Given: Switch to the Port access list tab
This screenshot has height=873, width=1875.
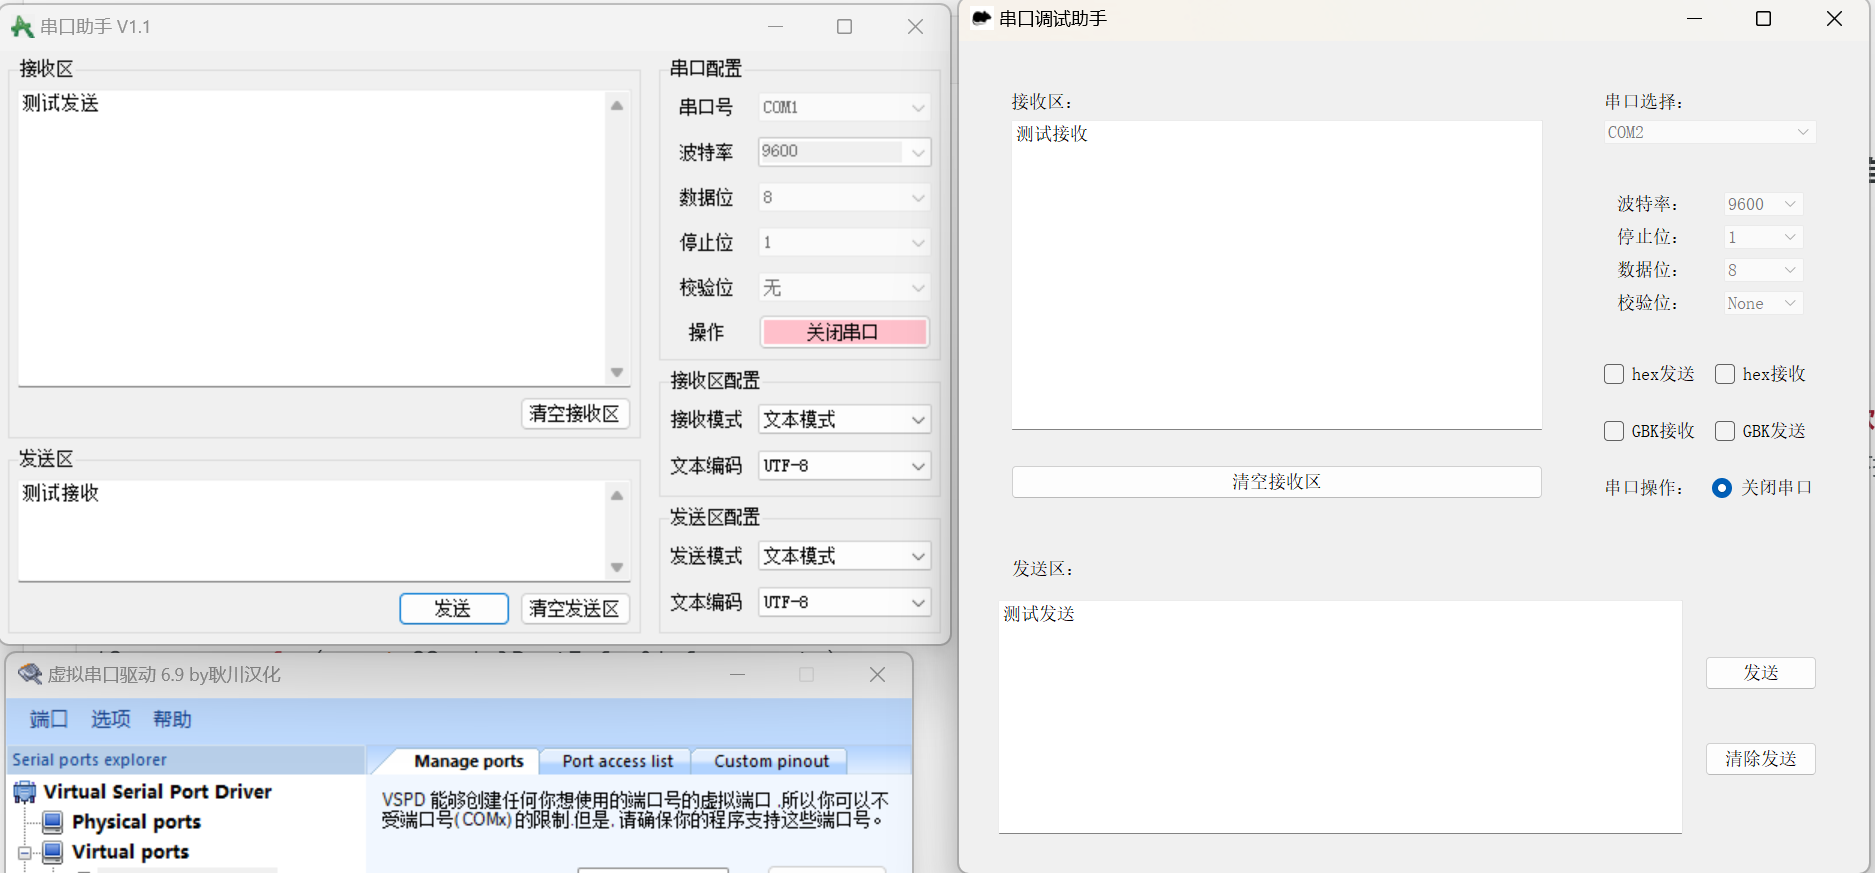Looking at the screenshot, I should tap(617, 761).
